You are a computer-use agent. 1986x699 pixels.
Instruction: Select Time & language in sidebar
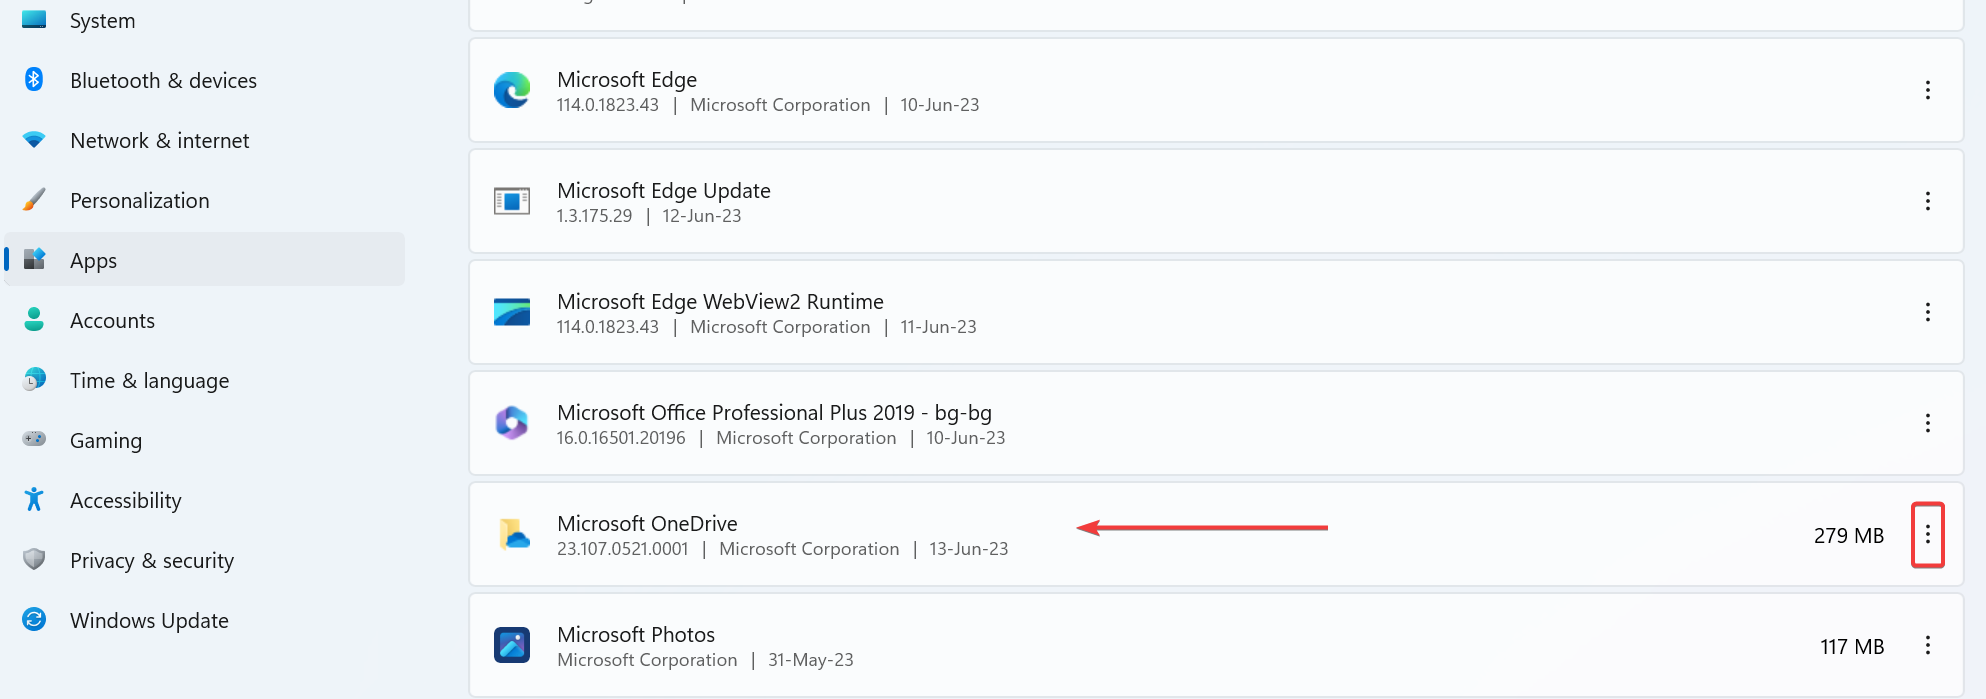coord(149,381)
